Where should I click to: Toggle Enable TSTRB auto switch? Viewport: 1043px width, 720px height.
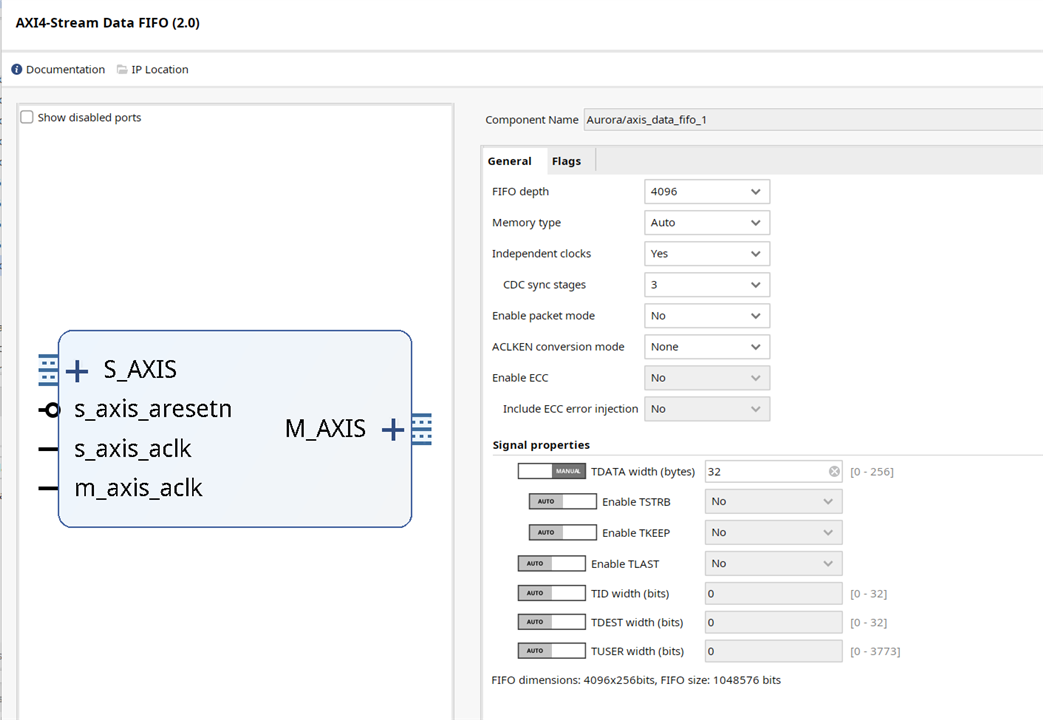point(563,501)
